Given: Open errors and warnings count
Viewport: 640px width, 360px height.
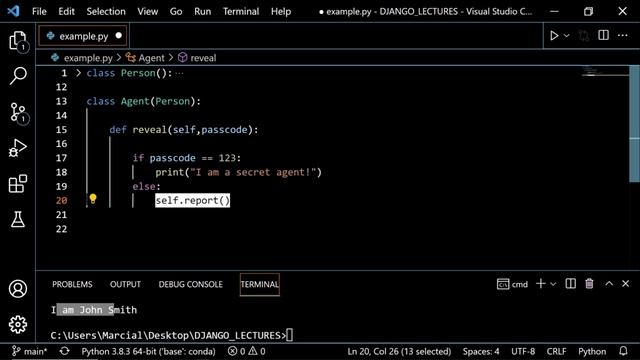Looking at the screenshot, I should tap(247, 351).
